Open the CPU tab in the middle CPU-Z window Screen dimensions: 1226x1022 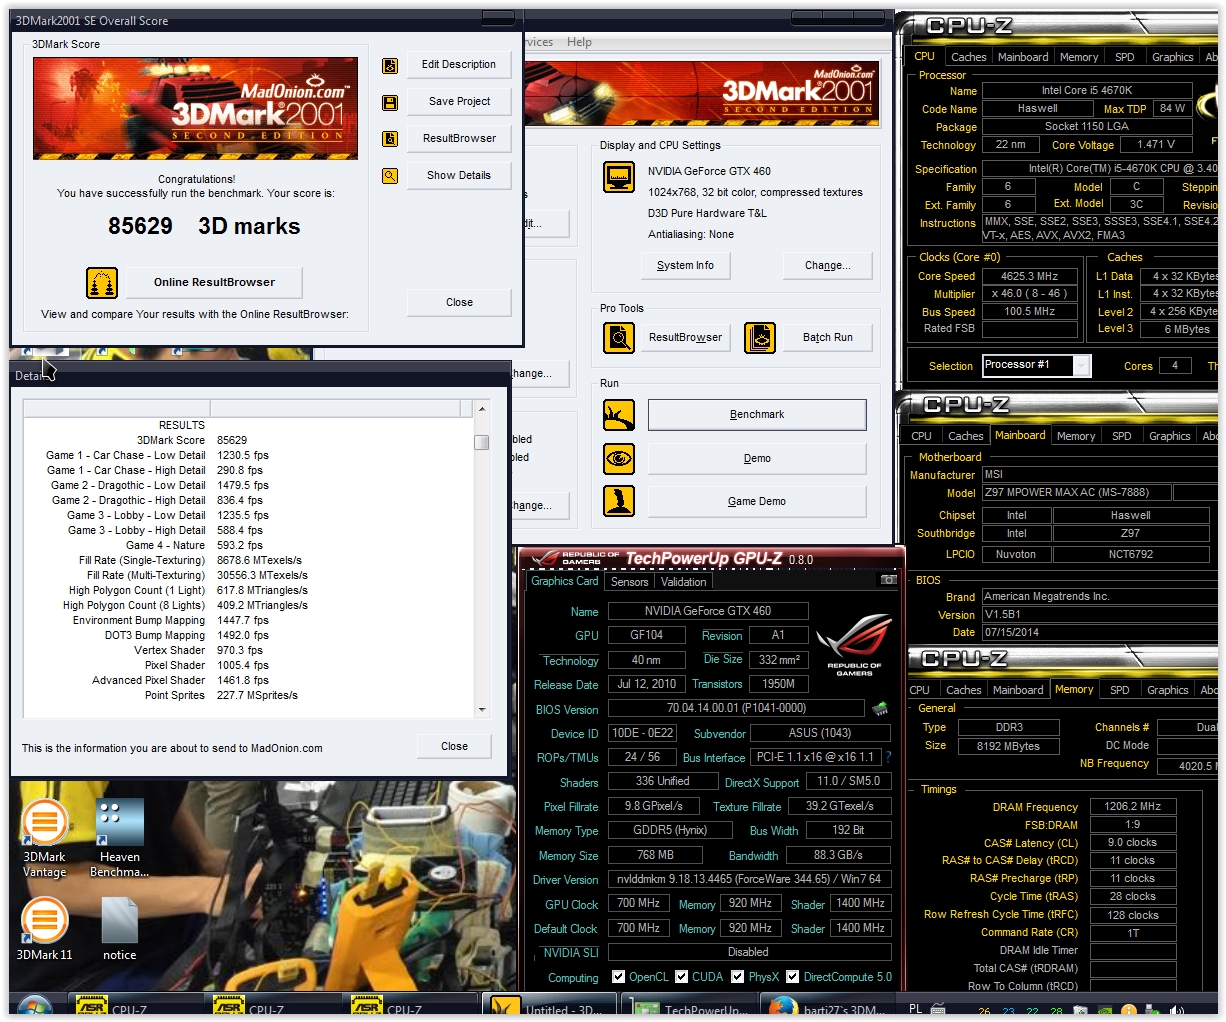[x=921, y=436]
